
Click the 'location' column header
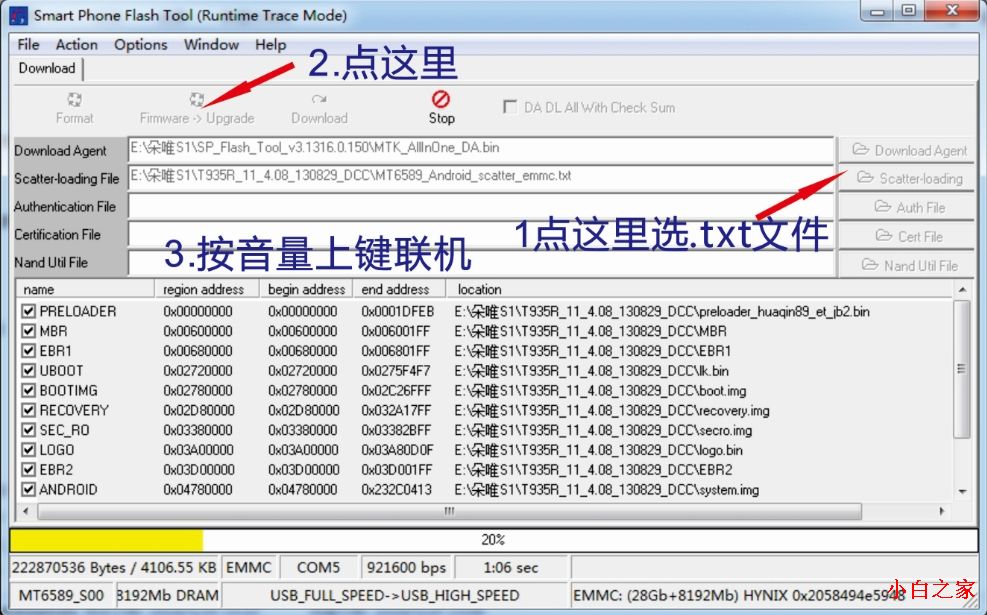point(699,290)
